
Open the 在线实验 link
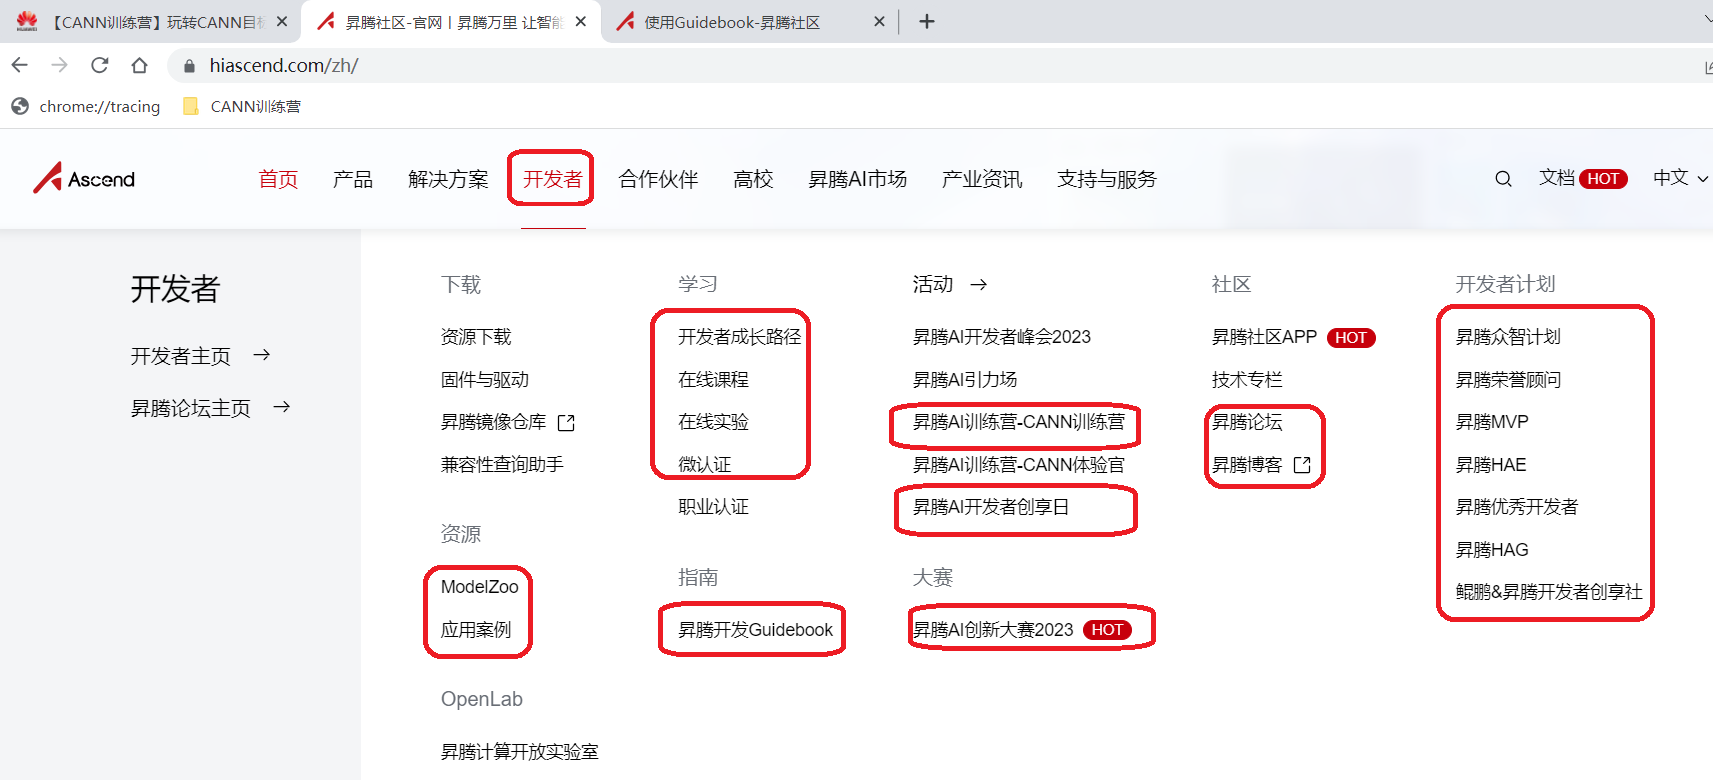click(x=713, y=422)
